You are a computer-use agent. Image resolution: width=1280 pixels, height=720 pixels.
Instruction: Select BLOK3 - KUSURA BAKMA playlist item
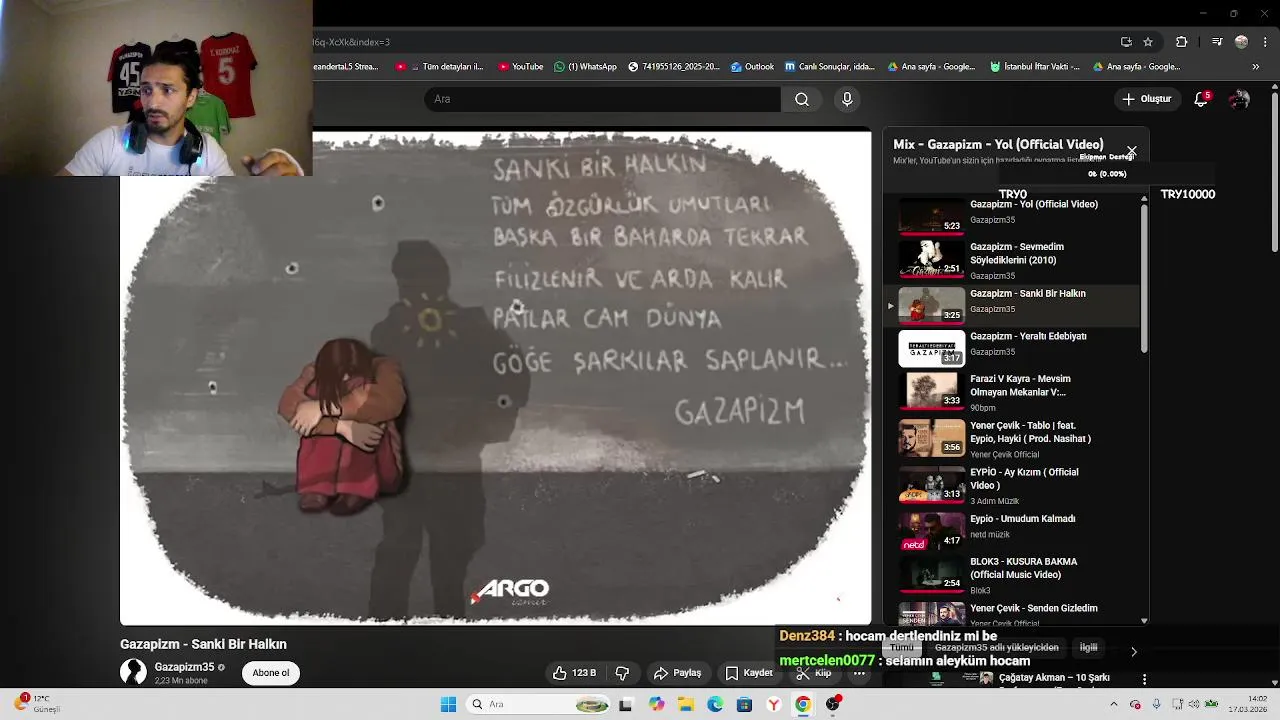(x=1013, y=575)
